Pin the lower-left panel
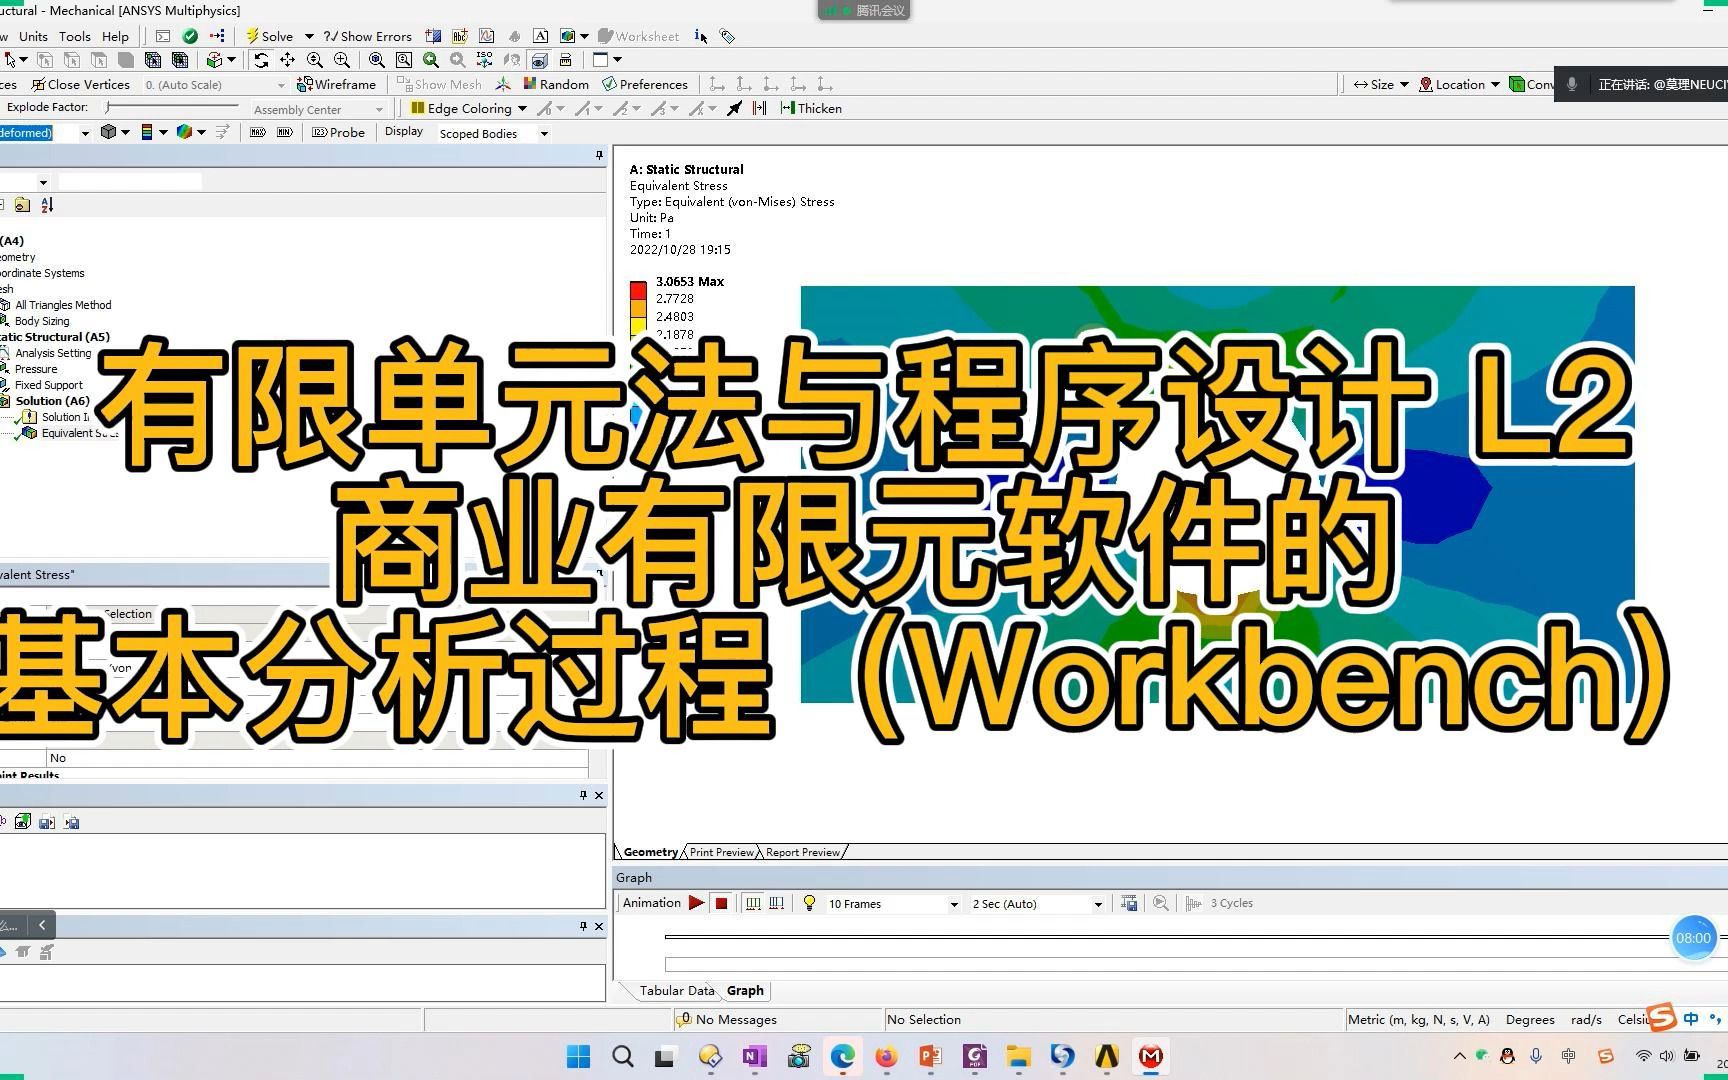 coord(583,926)
